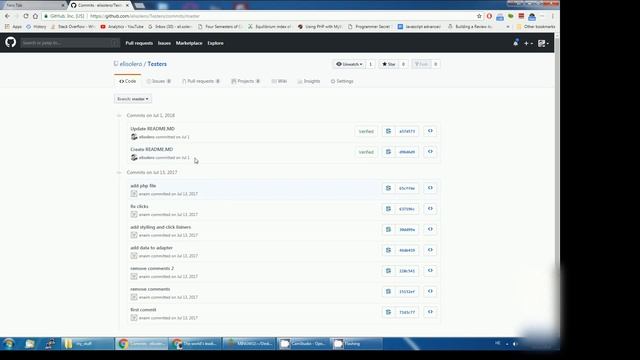640x360 pixels.
Task: Switch to the Code tab
Action: [x=127, y=81]
